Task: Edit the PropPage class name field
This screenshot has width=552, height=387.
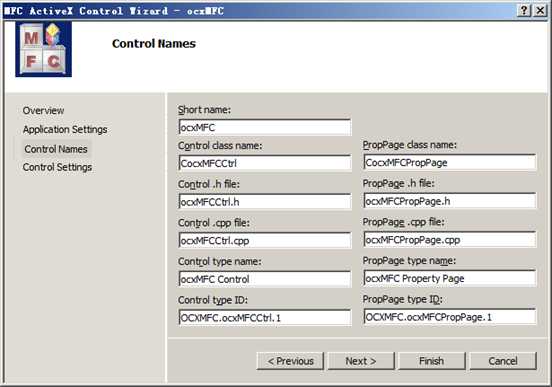Action: [x=450, y=162]
